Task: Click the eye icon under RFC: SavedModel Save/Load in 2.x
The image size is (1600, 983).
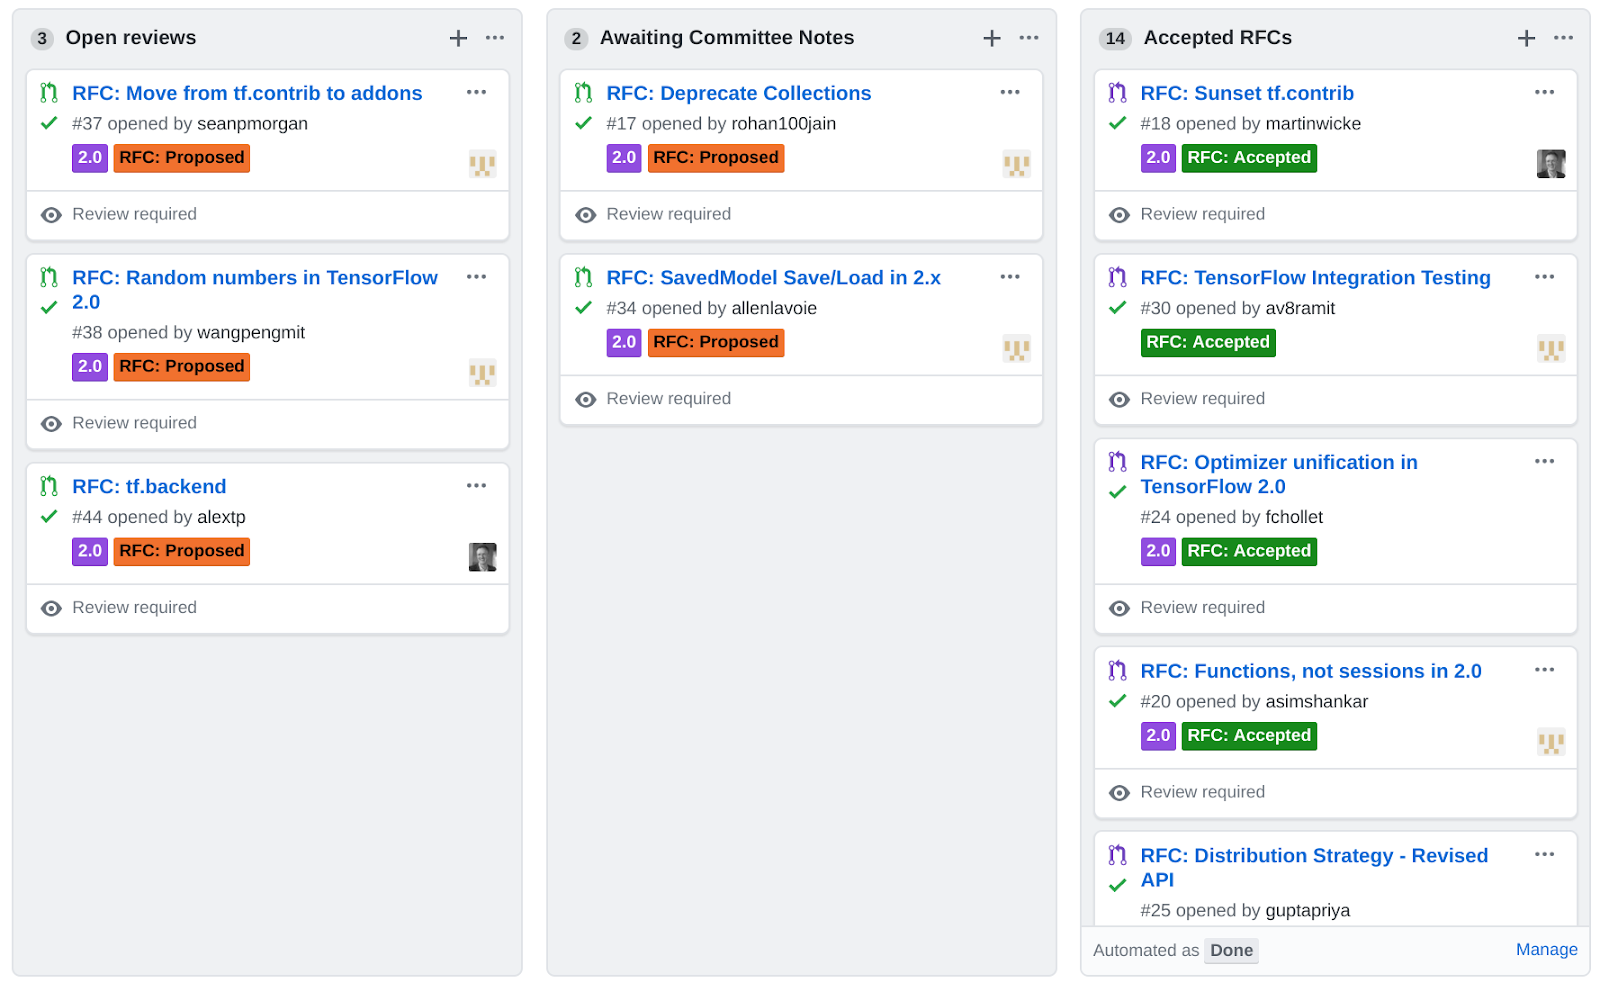Action: [x=585, y=399]
